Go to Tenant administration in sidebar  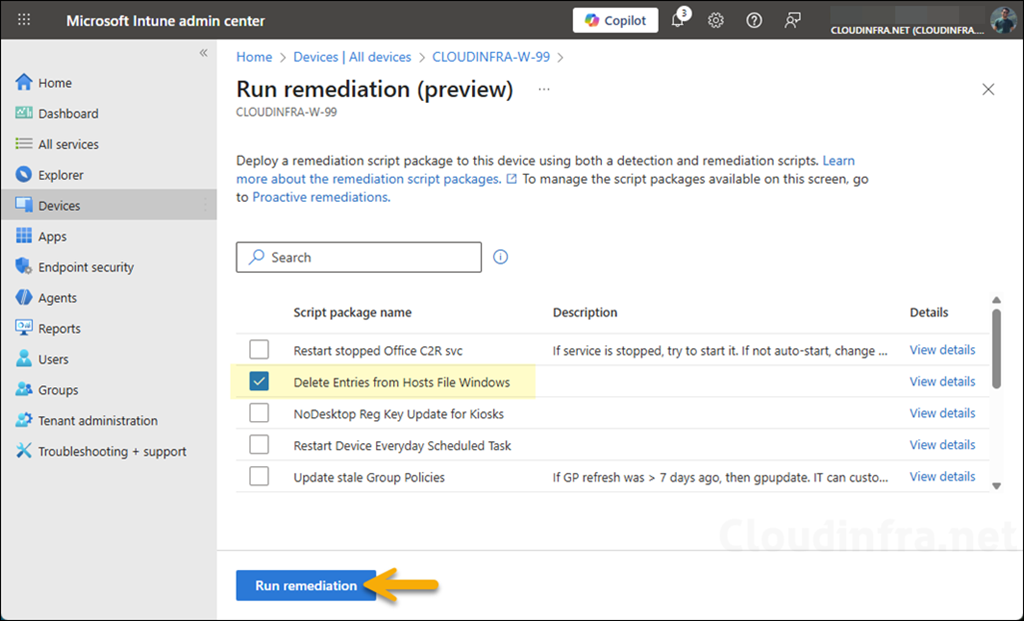pos(97,421)
